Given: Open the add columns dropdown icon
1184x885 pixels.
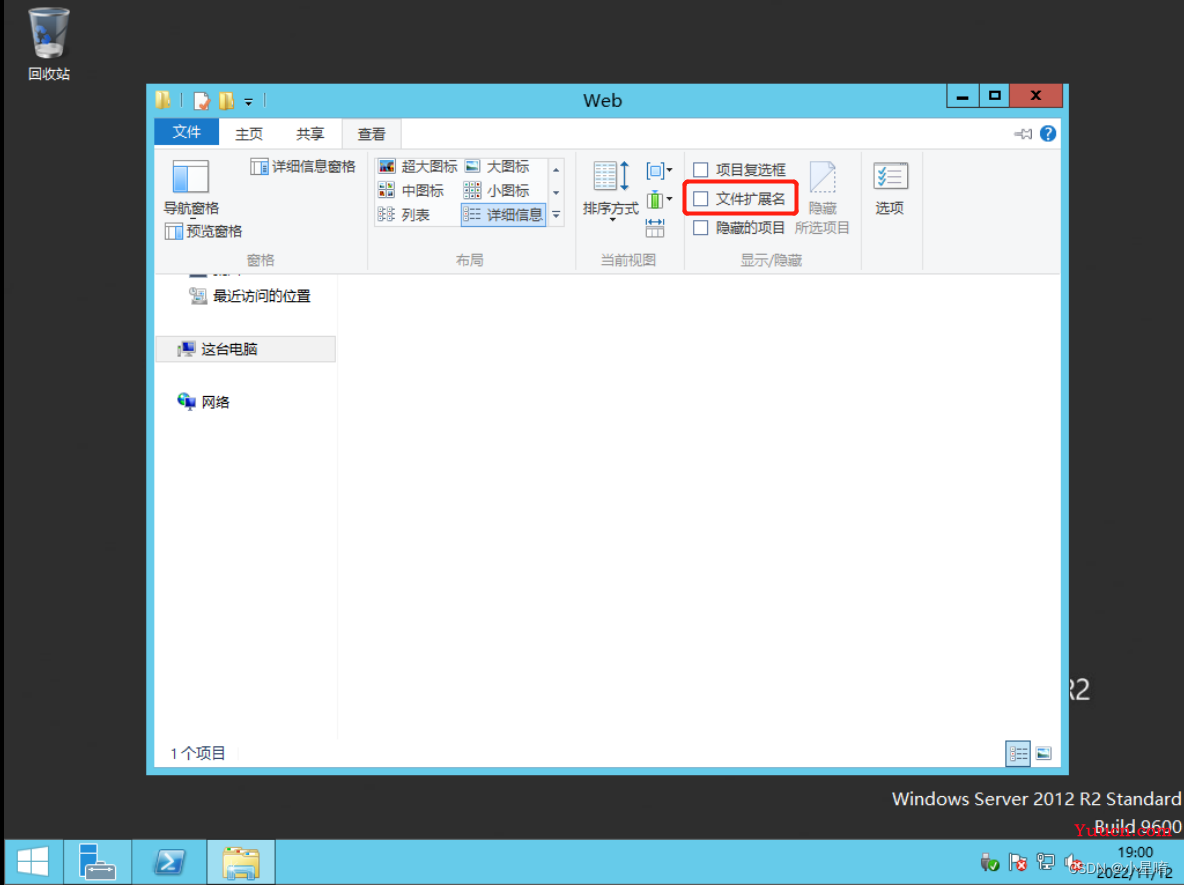Looking at the screenshot, I should click(x=659, y=199).
